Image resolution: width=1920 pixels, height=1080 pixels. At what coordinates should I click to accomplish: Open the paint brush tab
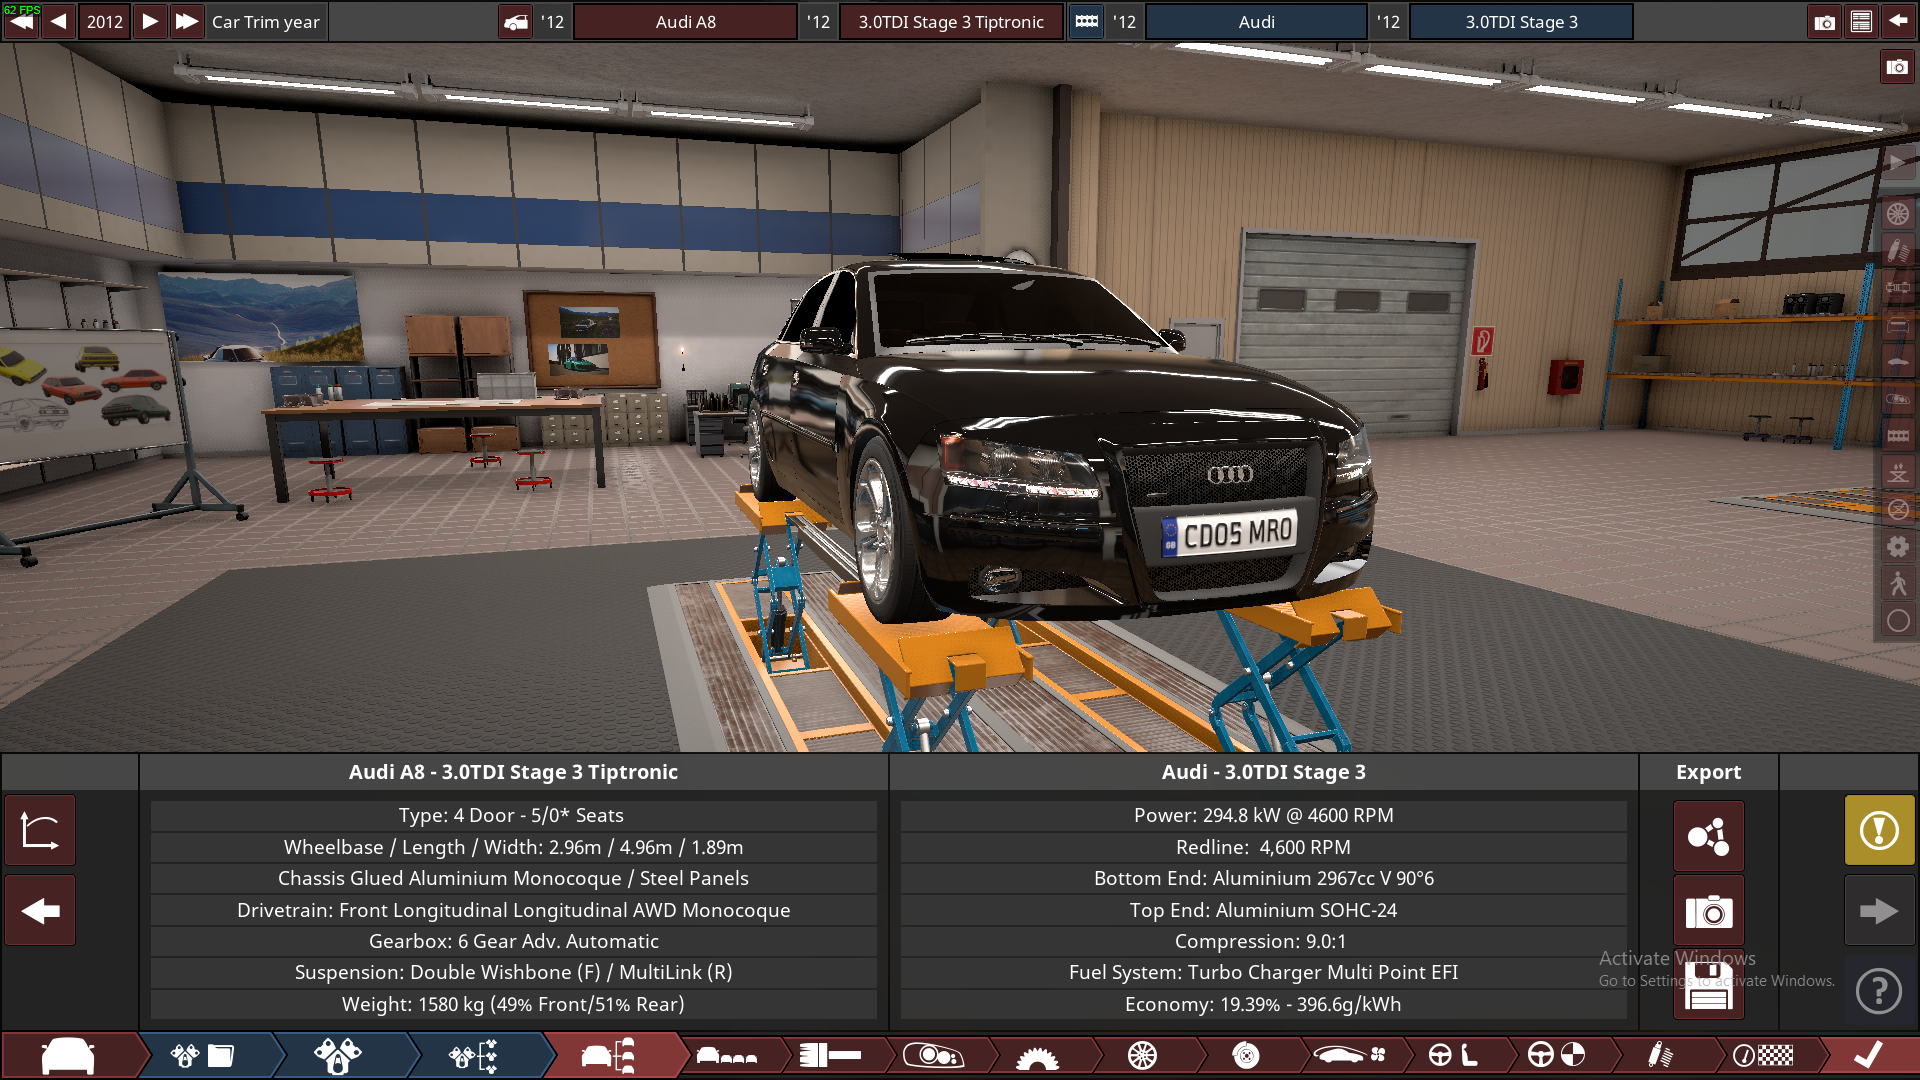coord(831,1055)
